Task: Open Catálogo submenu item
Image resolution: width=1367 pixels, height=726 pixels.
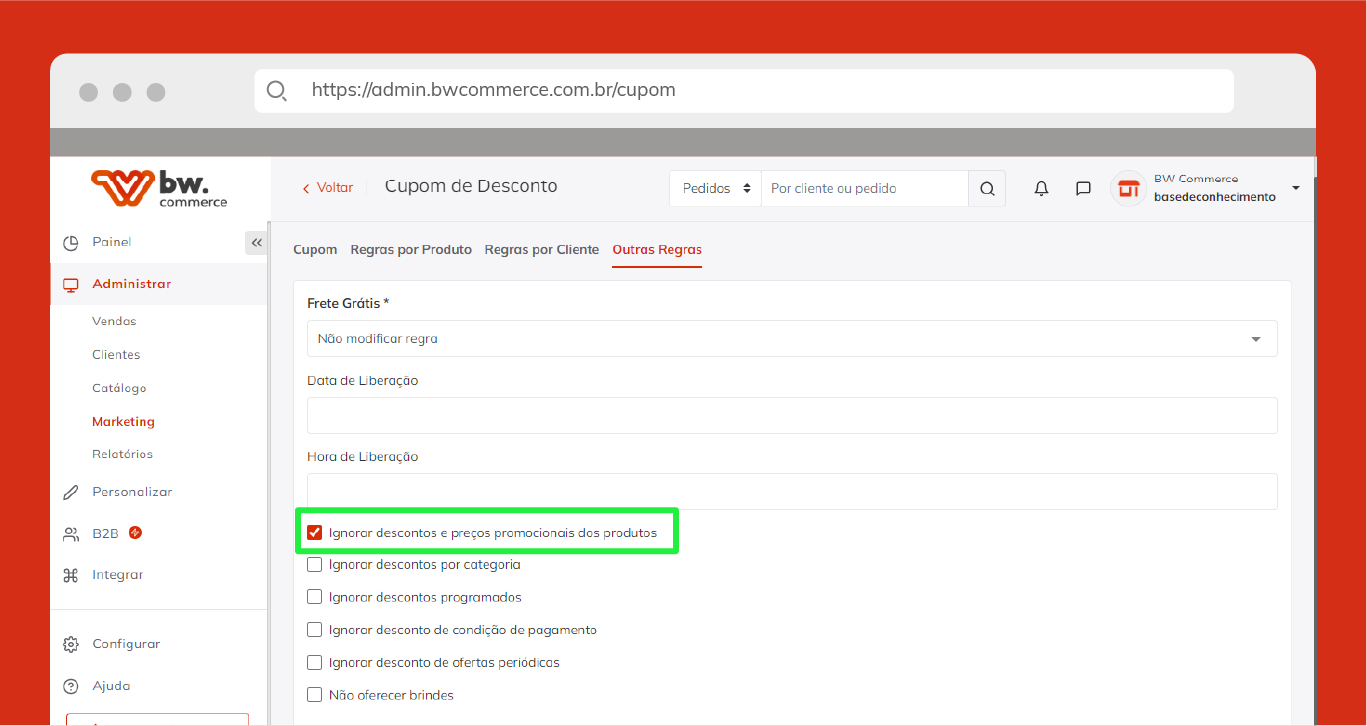Action: 119,388
